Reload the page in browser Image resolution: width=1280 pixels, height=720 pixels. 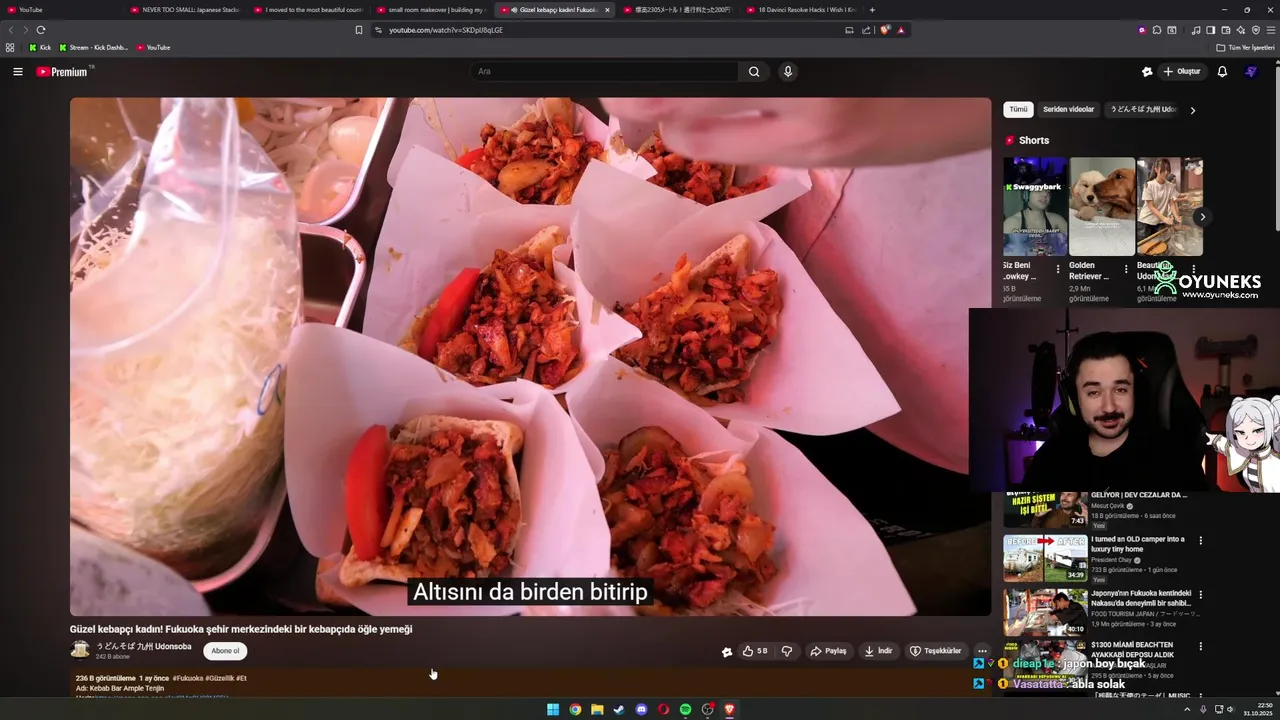[x=41, y=30]
